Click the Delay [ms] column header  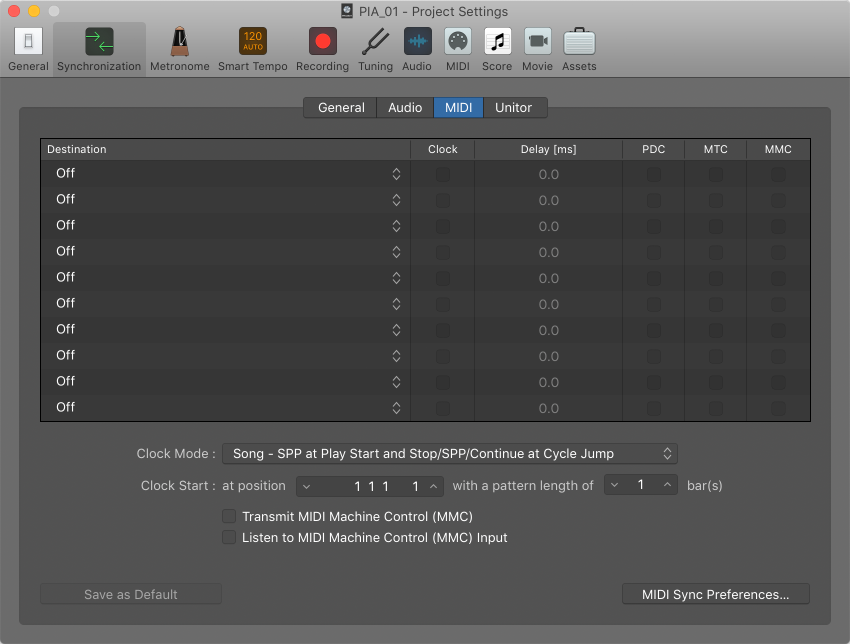(549, 149)
